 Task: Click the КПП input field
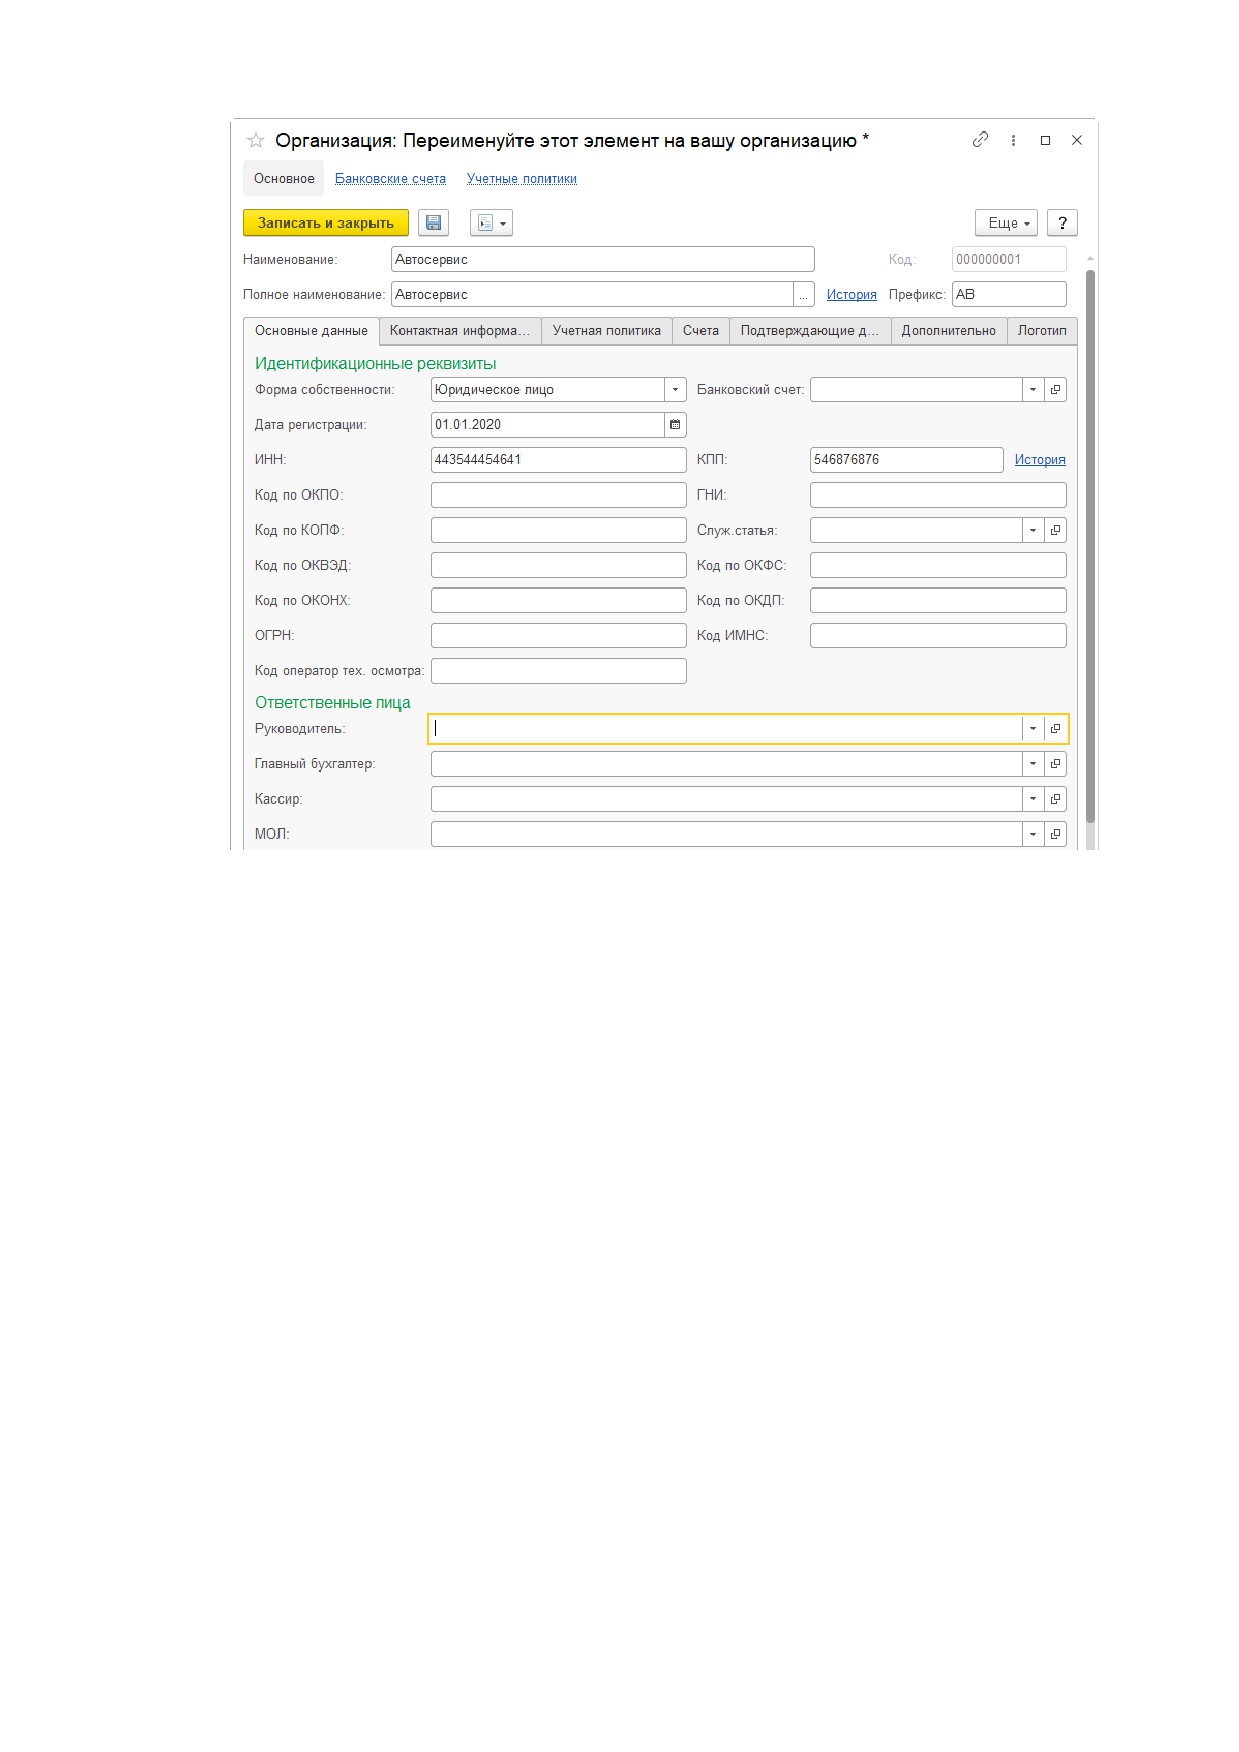[x=907, y=460]
